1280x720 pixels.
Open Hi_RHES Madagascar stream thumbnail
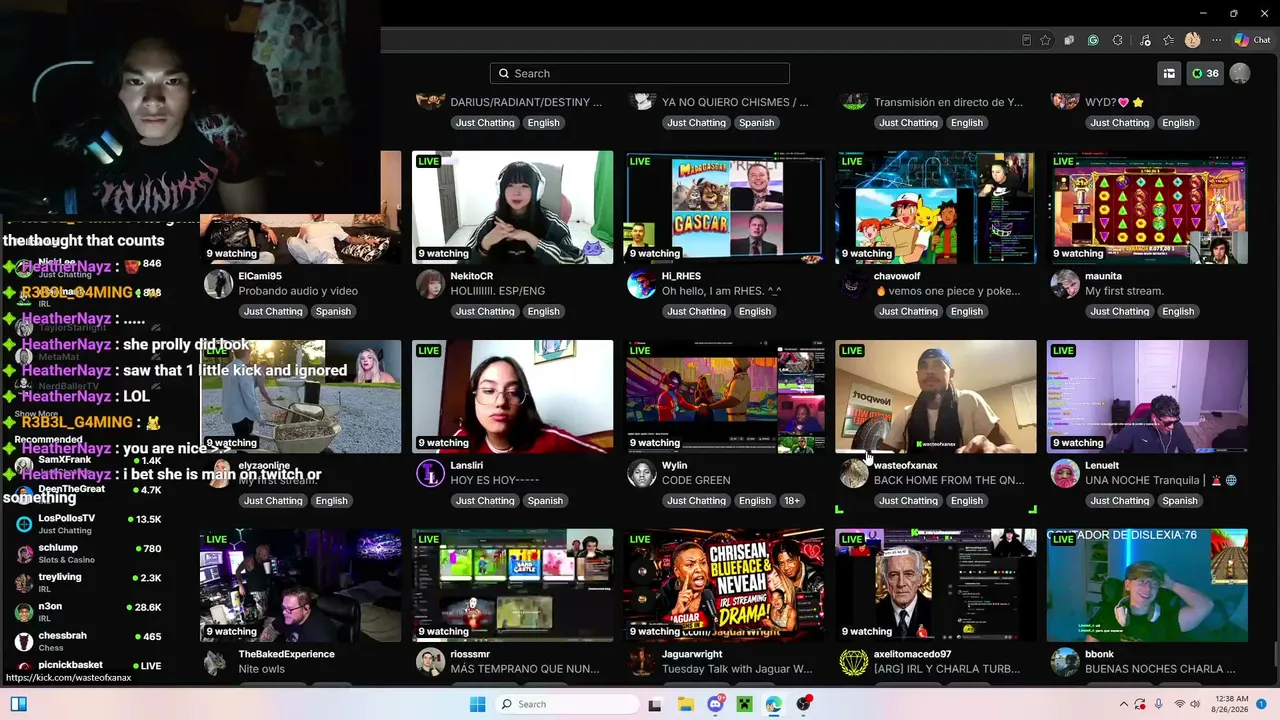[725, 207]
